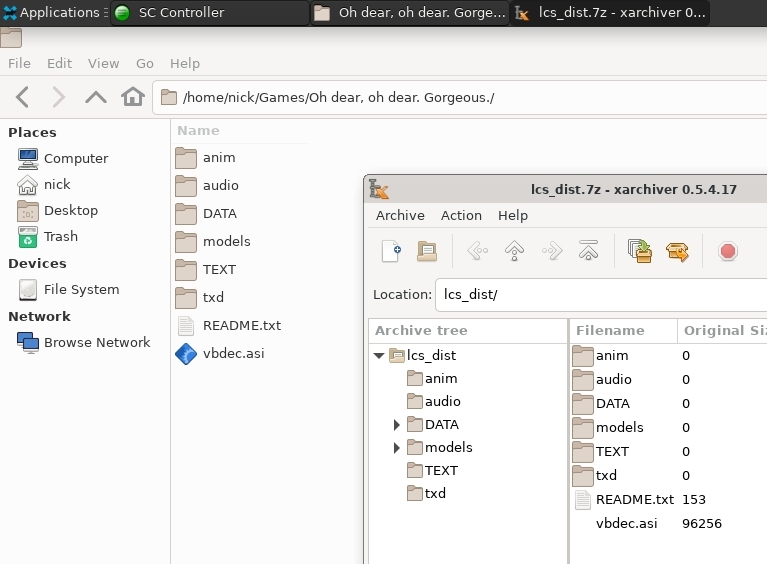The width and height of the screenshot is (767, 564).
Task: Select the anim folder in file manager
Action: 205,158
